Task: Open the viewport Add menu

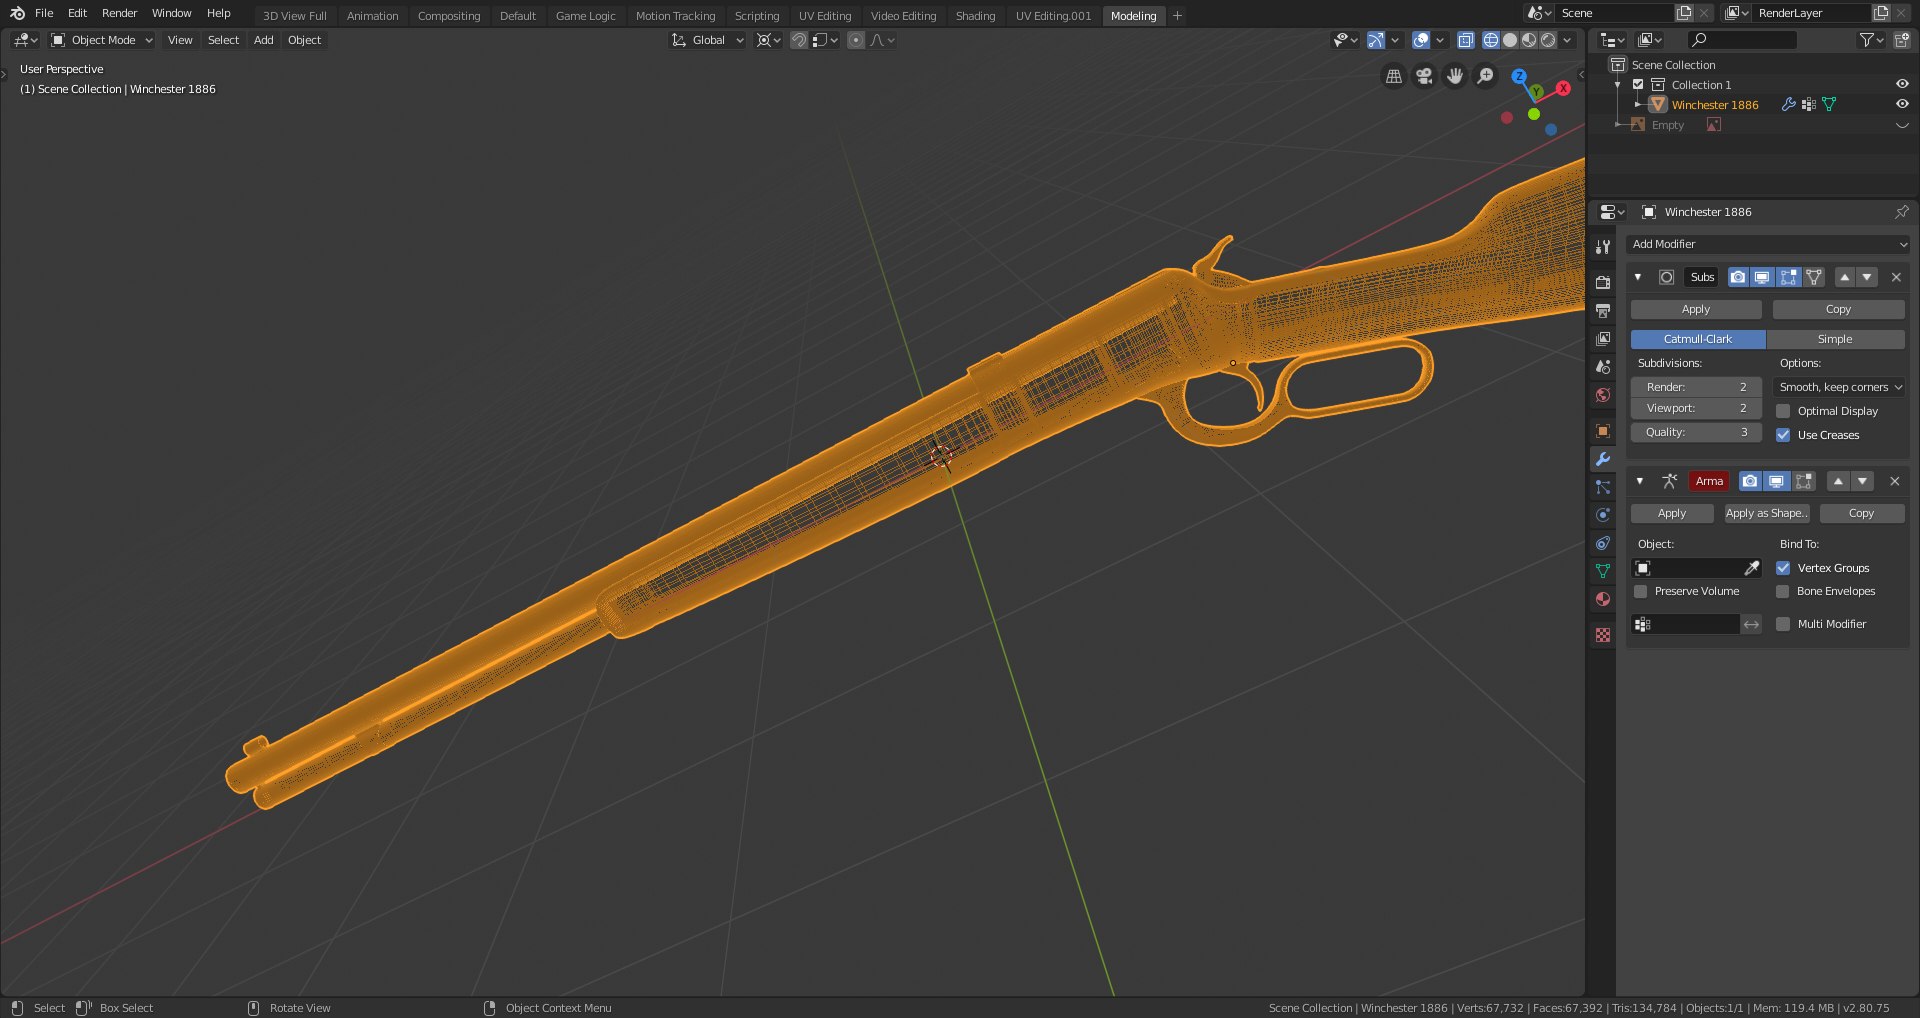Action: 263,40
